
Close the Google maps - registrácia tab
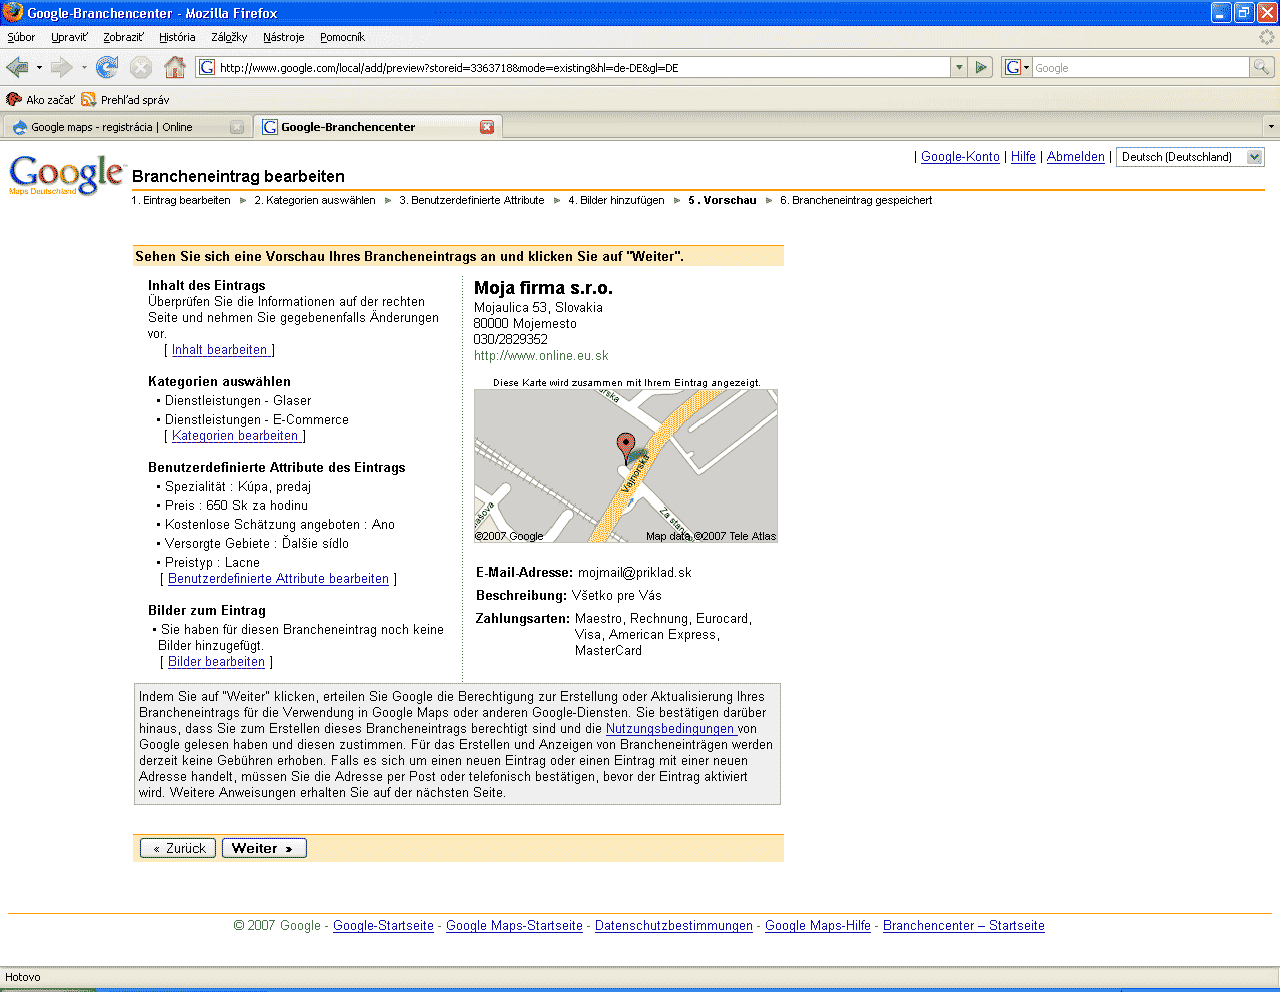237,127
